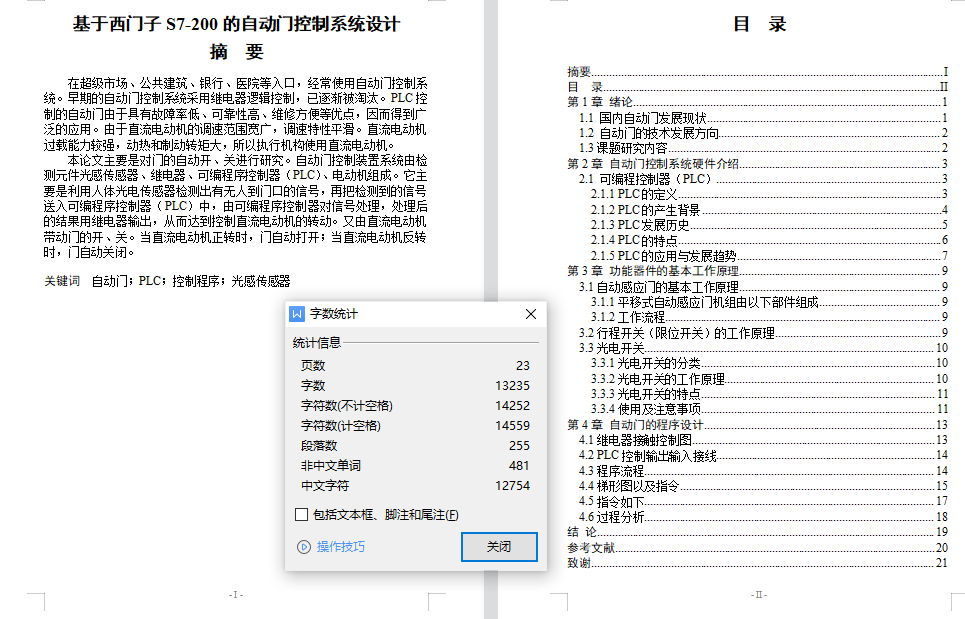Image resolution: width=965 pixels, height=619 pixels.
Task: Click 3.3.4 使用及注意事项 entry
Action: click(645, 409)
